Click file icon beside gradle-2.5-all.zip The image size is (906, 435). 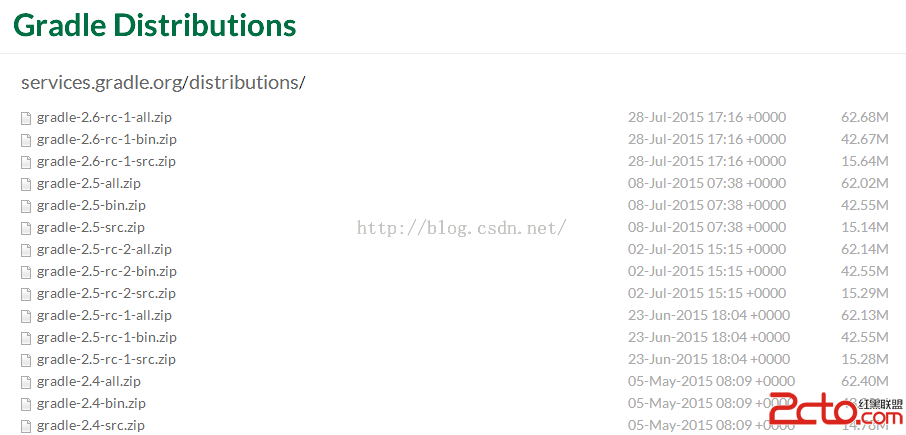pyautogui.click(x=26, y=183)
